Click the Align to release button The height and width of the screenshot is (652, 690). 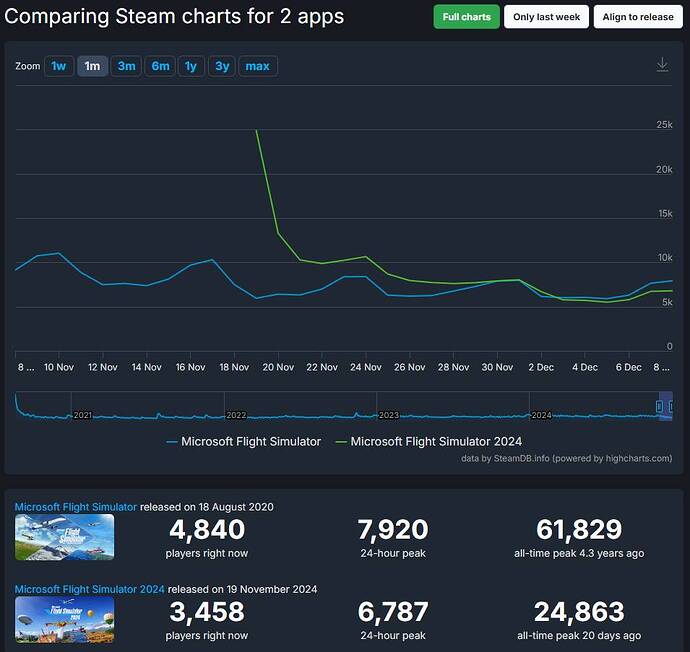[x=638, y=17]
